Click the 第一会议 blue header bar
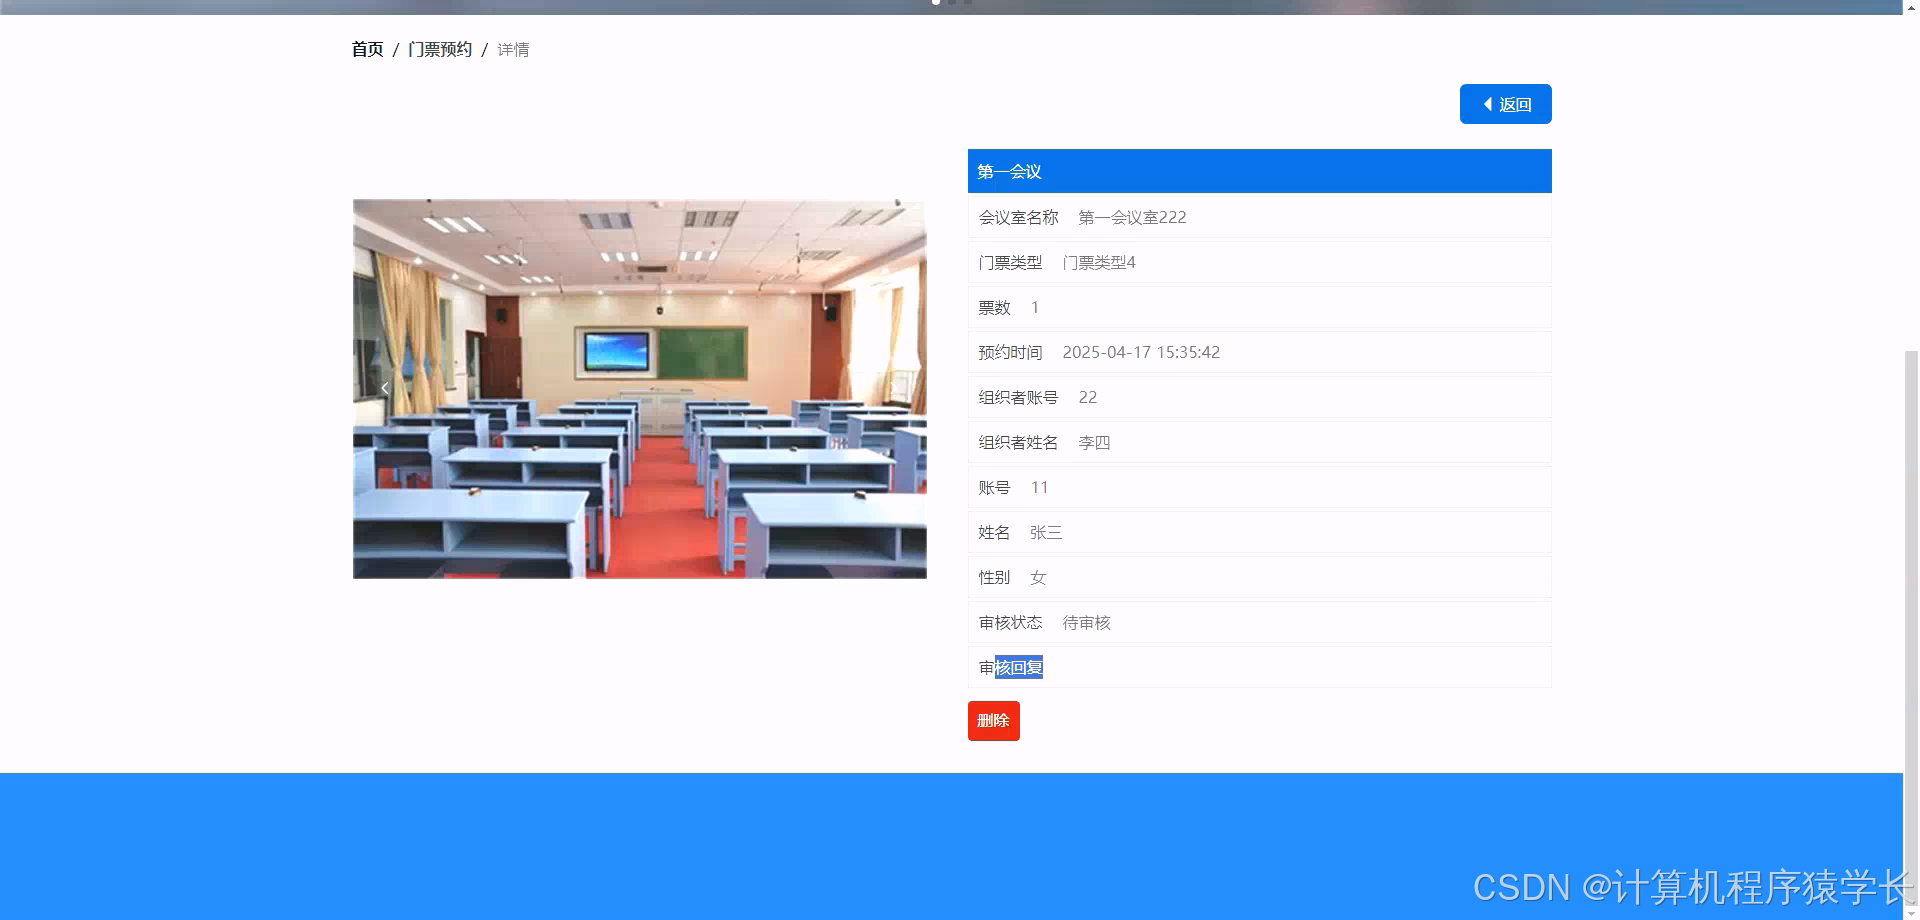This screenshot has width=1920, height=920. pos(1259,171)
